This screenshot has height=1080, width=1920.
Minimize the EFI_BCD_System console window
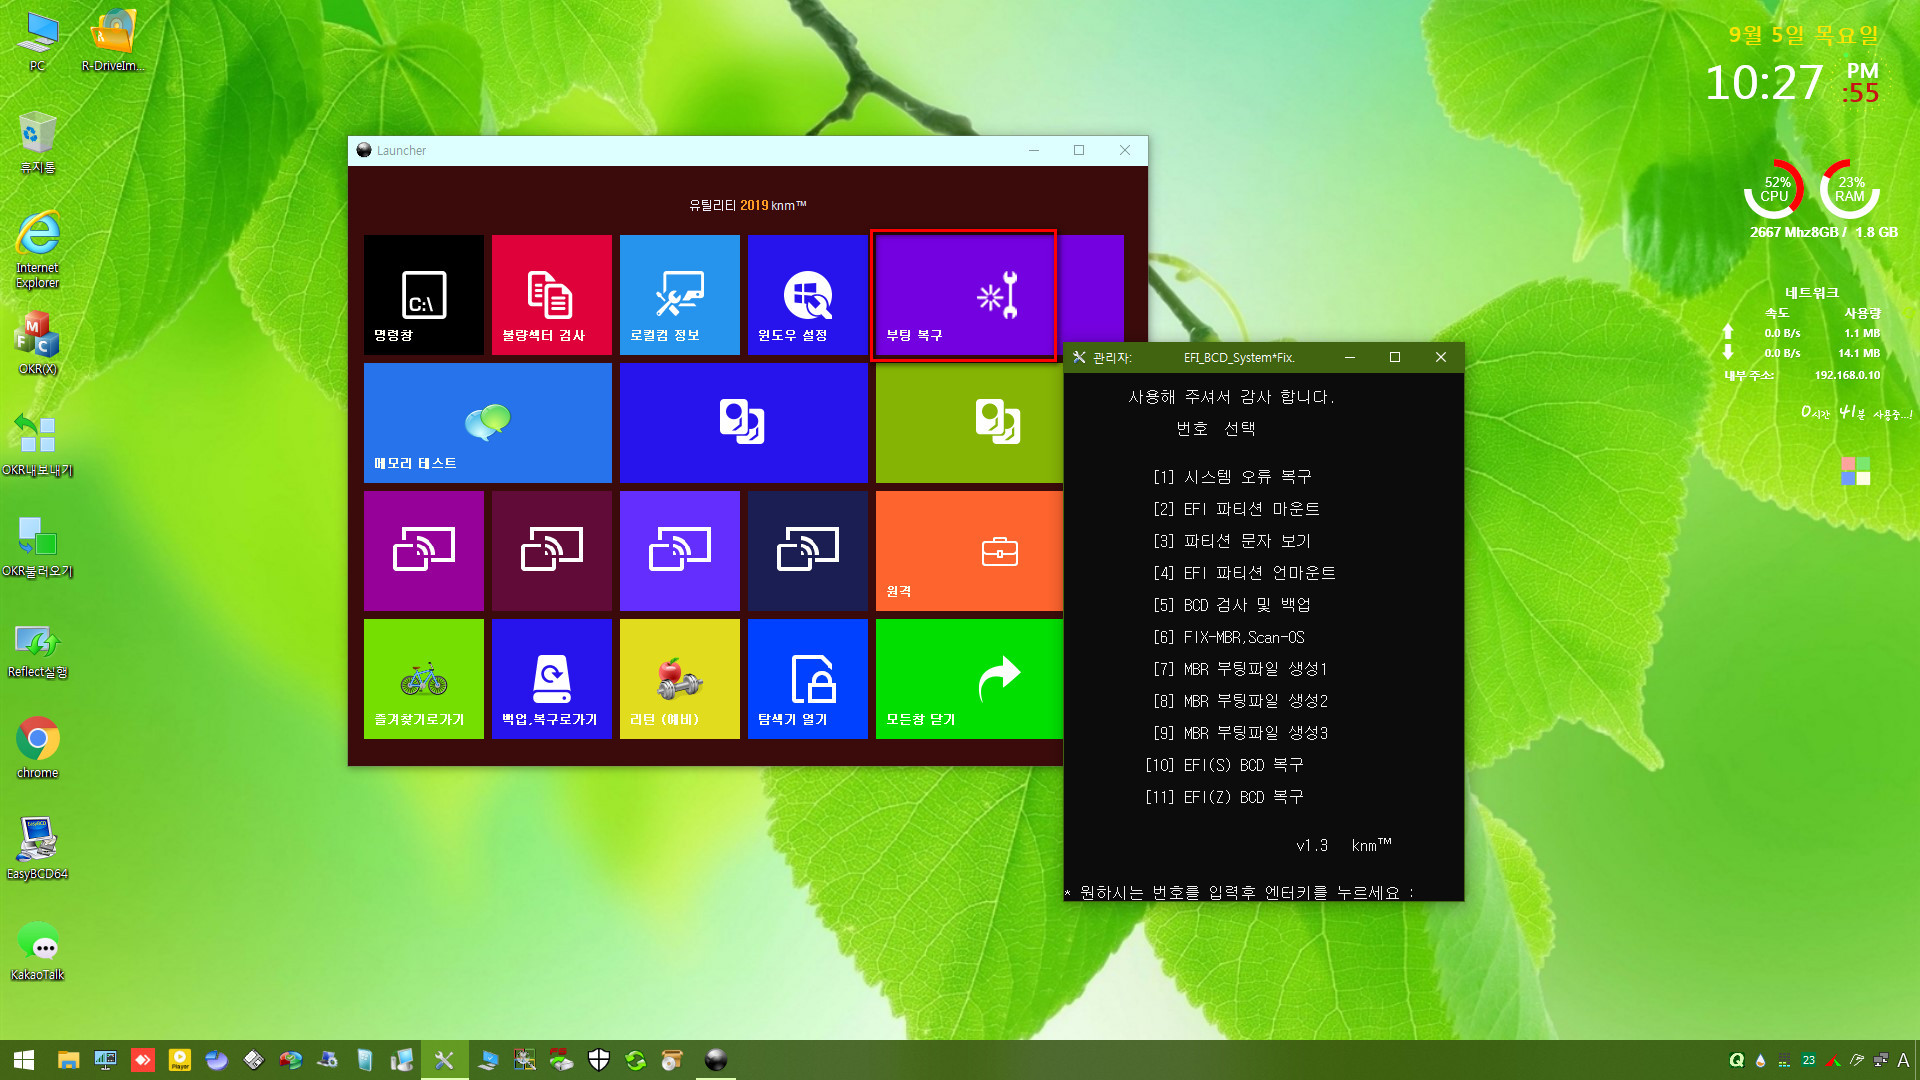[x=1349, y=357]
